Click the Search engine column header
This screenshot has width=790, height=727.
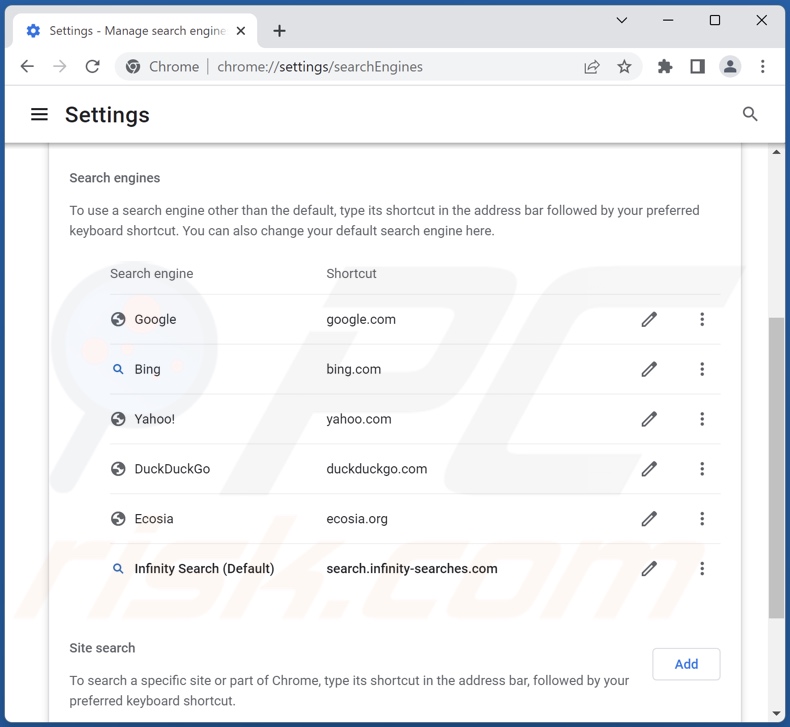click(152, 274)
